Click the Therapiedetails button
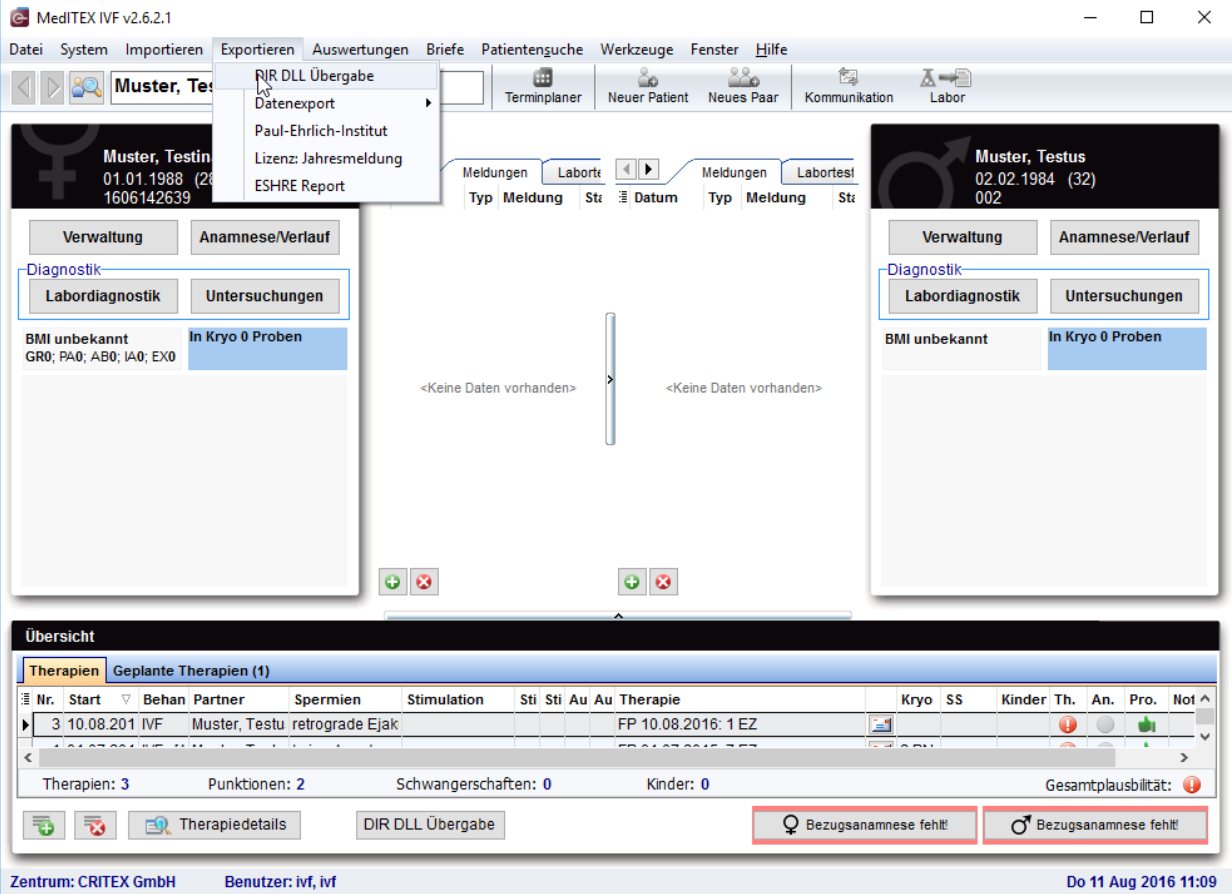The image size is (1232, 894). [215, 825]
